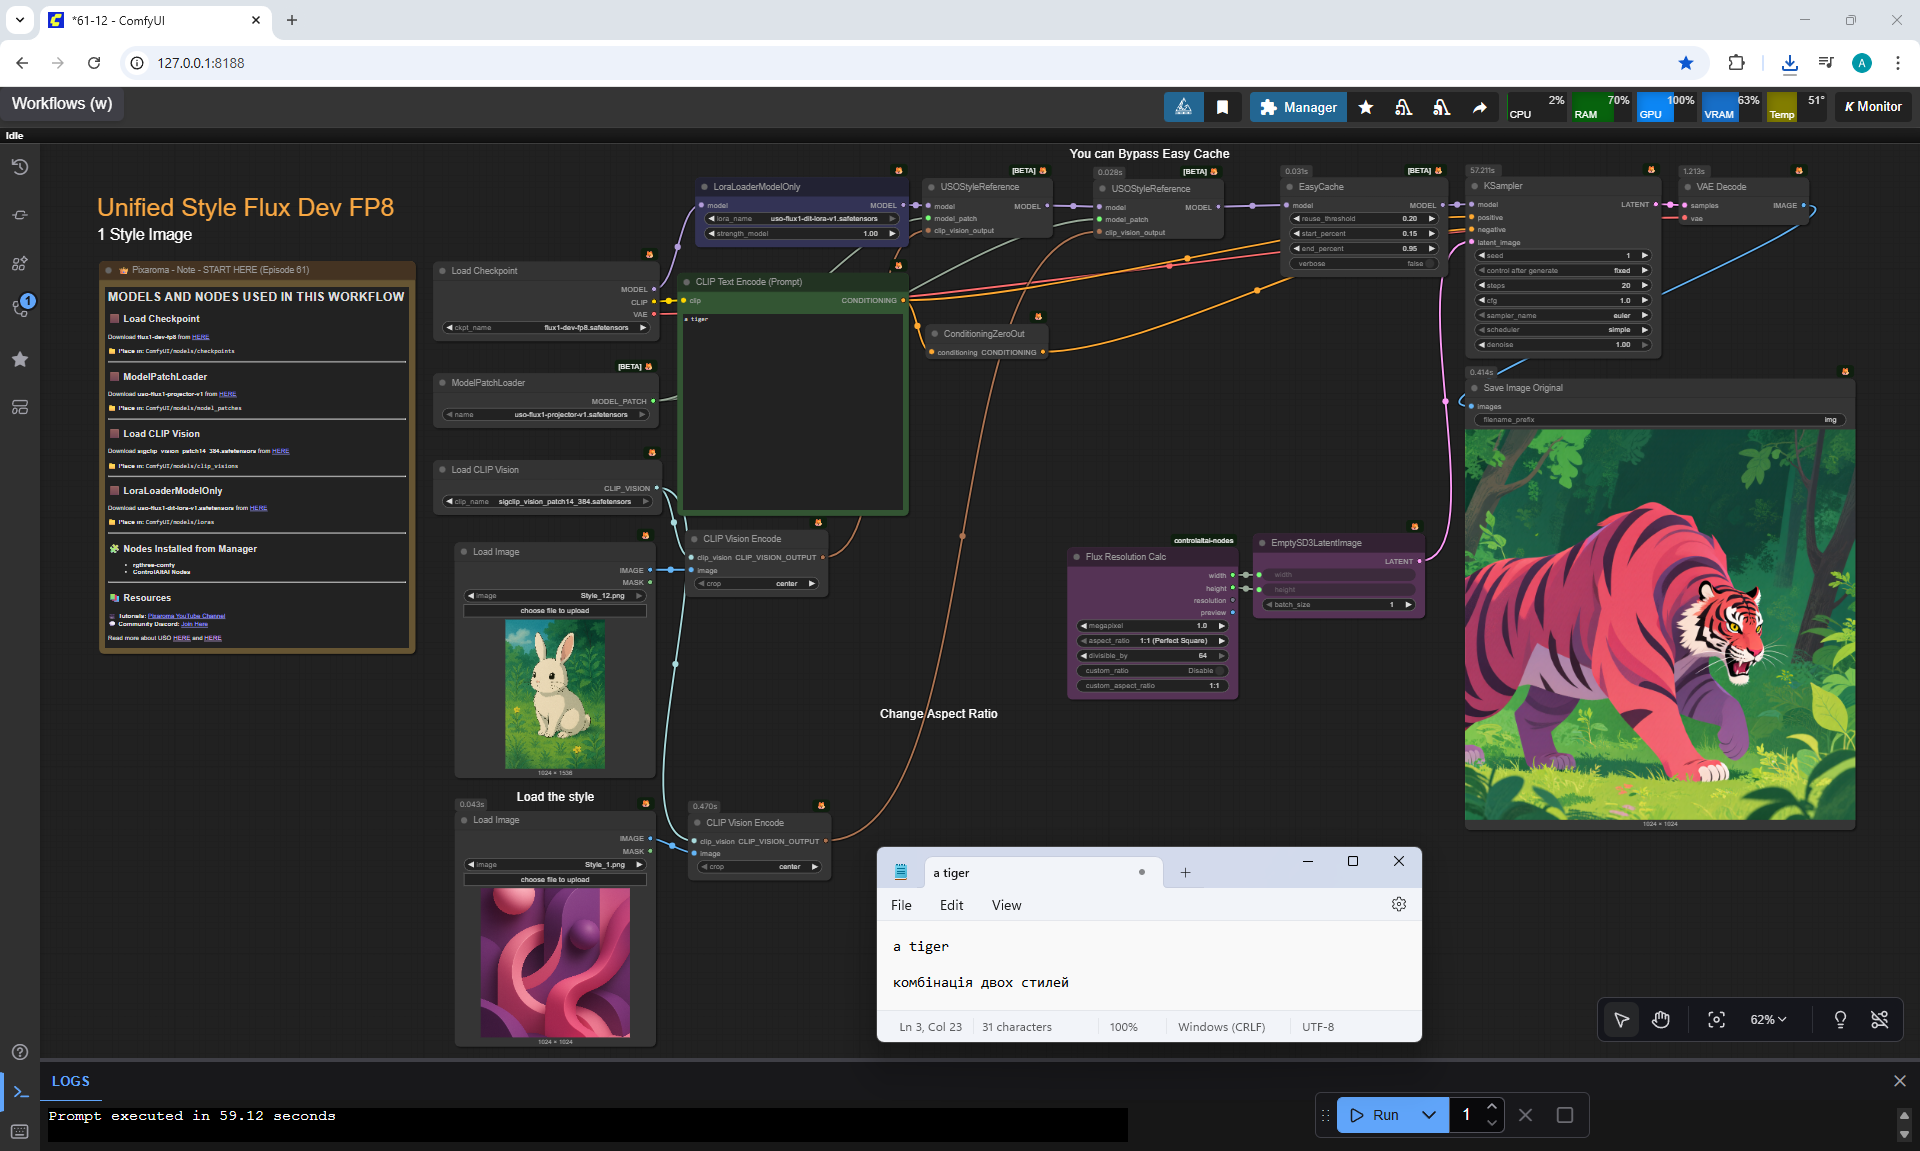The width and height of the screenshot is (1920, 1151).
Task: Switch to the LOGS tab
Action: pos(70,1081)
